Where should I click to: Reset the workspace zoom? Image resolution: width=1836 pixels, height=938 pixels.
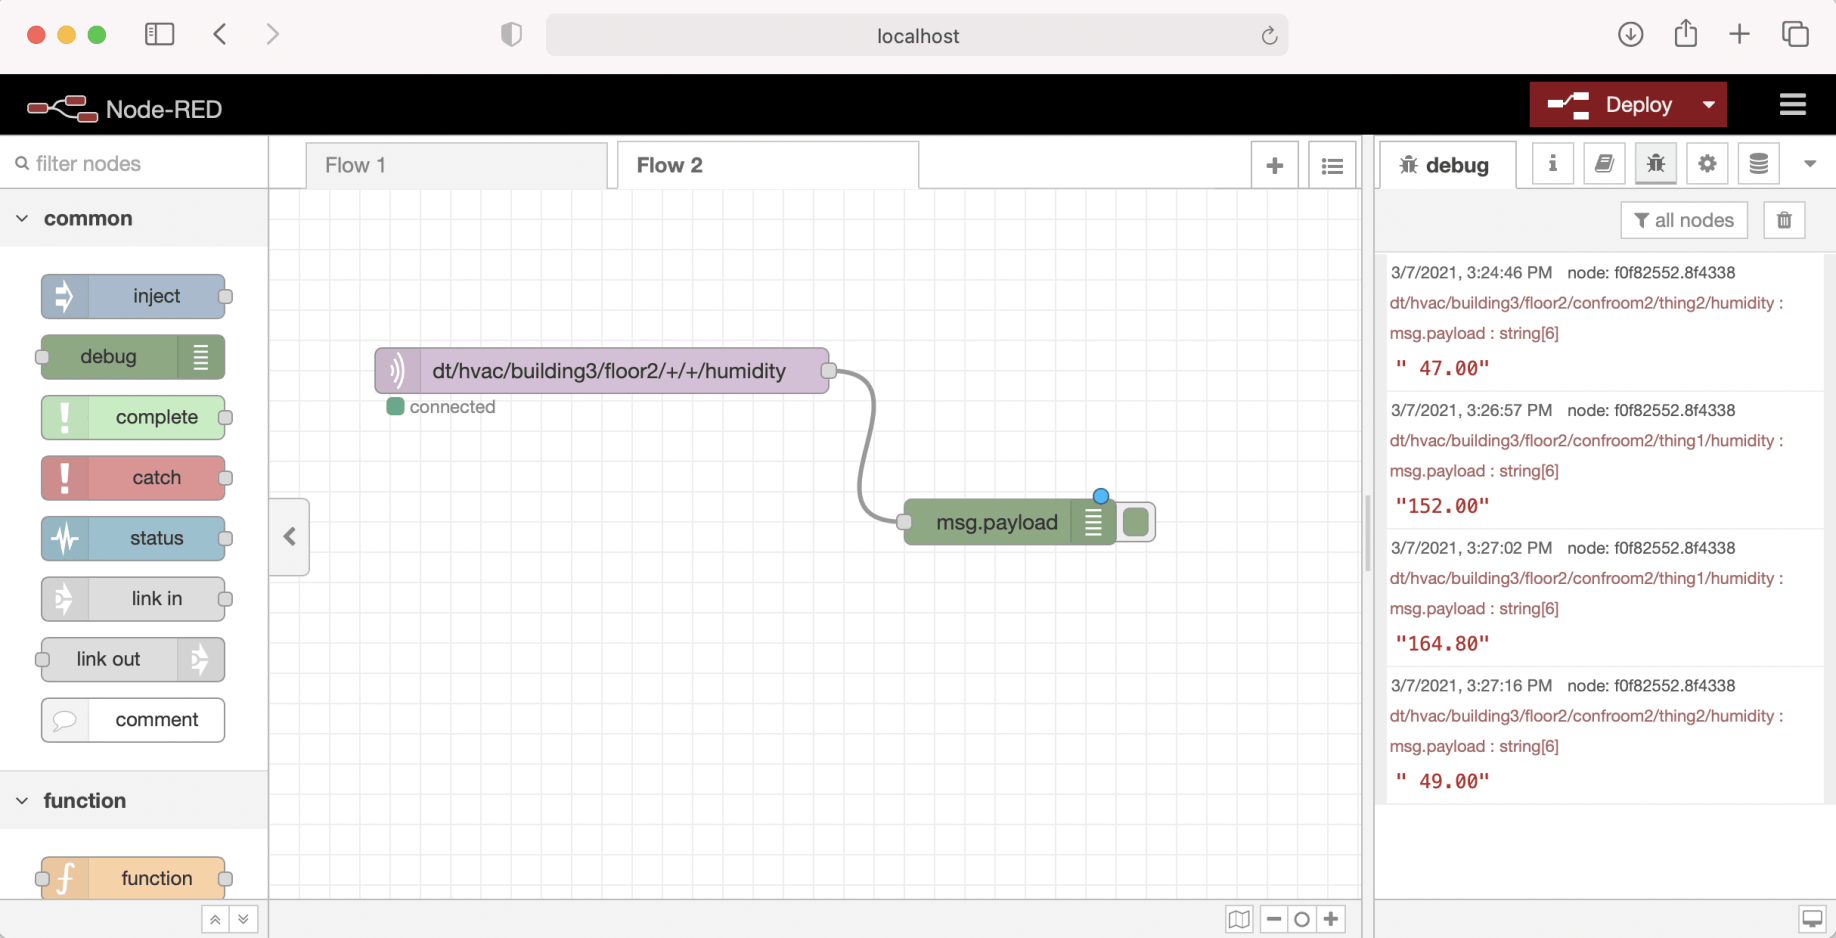[1302, 919]
